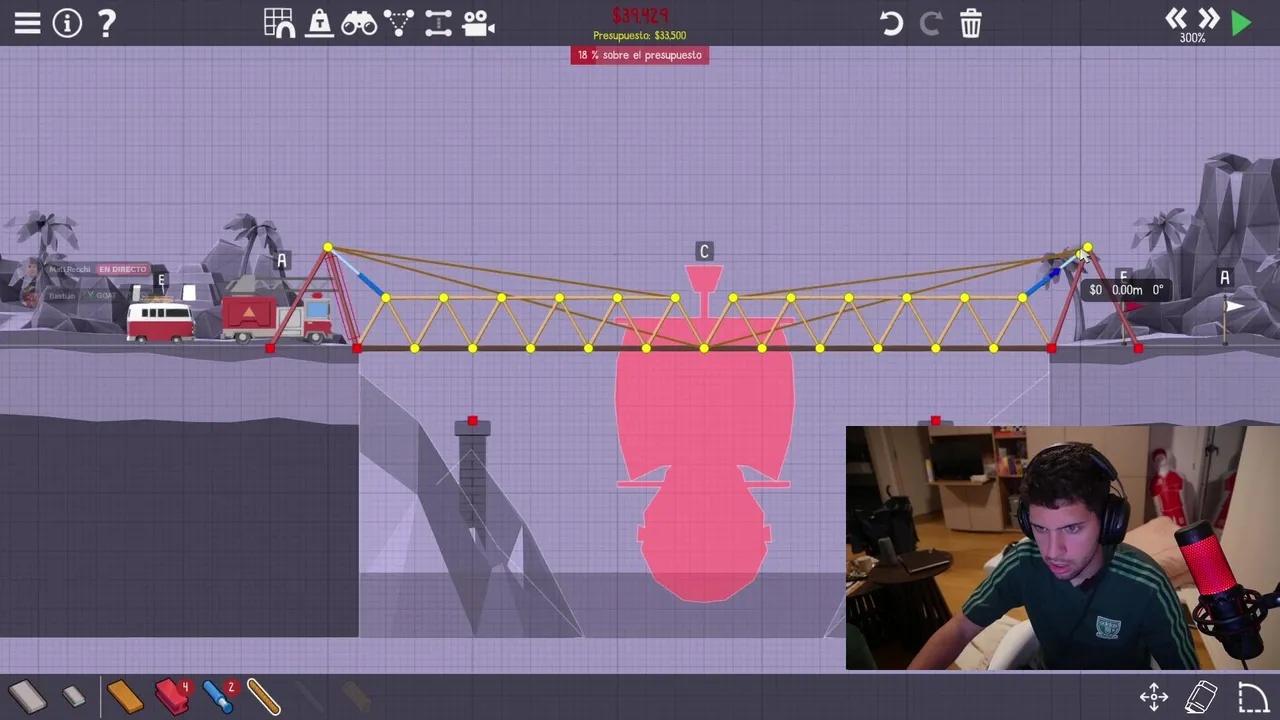Select the selection box tool
The width and height of the screenshot is (1280, 720).
pos(1253,697)
